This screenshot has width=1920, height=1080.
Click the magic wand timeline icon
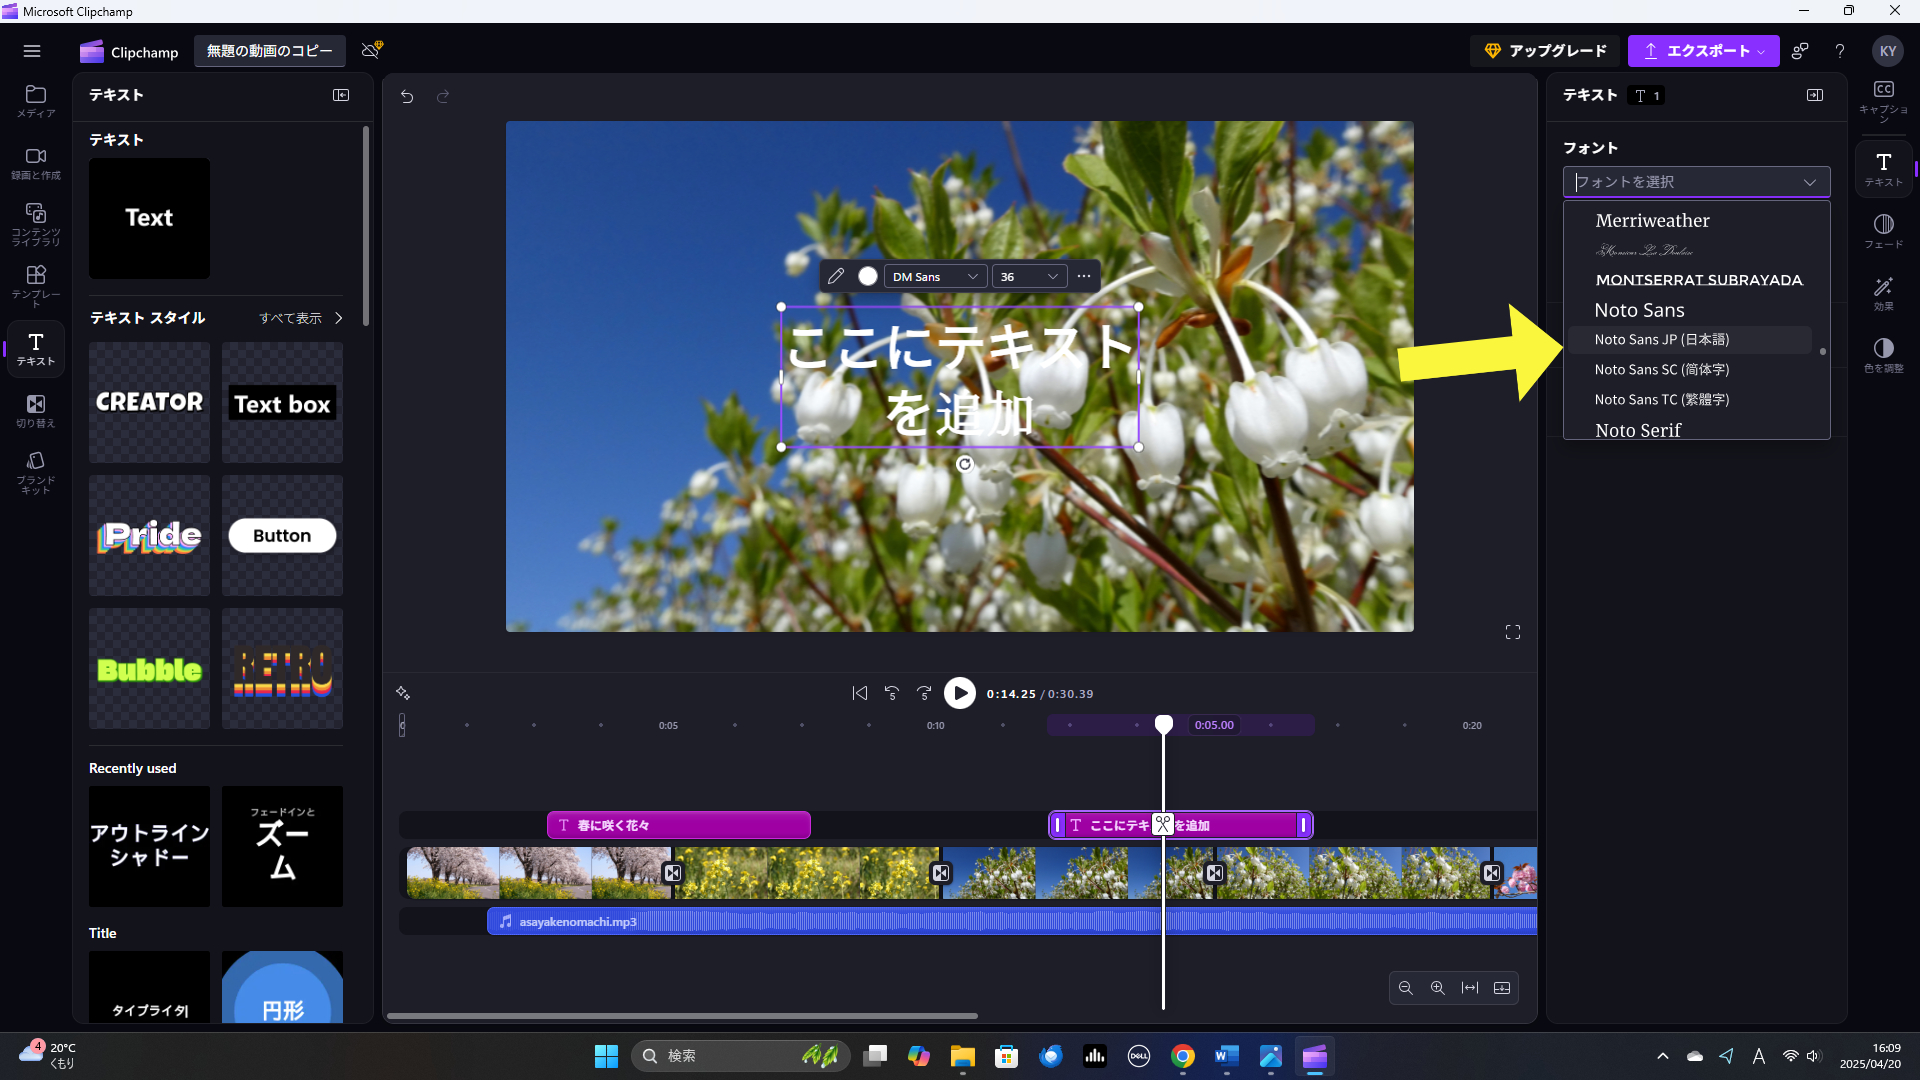point(403,693)
